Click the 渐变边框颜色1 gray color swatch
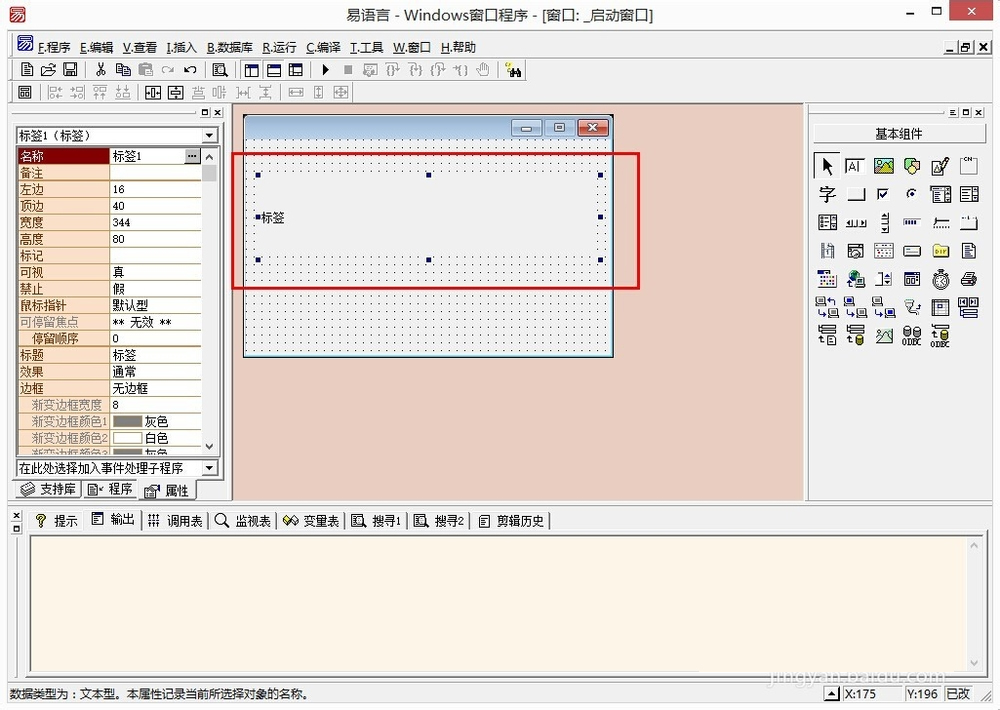Image resolution: width=1000 pixels, height=710 pixels. 127,421
